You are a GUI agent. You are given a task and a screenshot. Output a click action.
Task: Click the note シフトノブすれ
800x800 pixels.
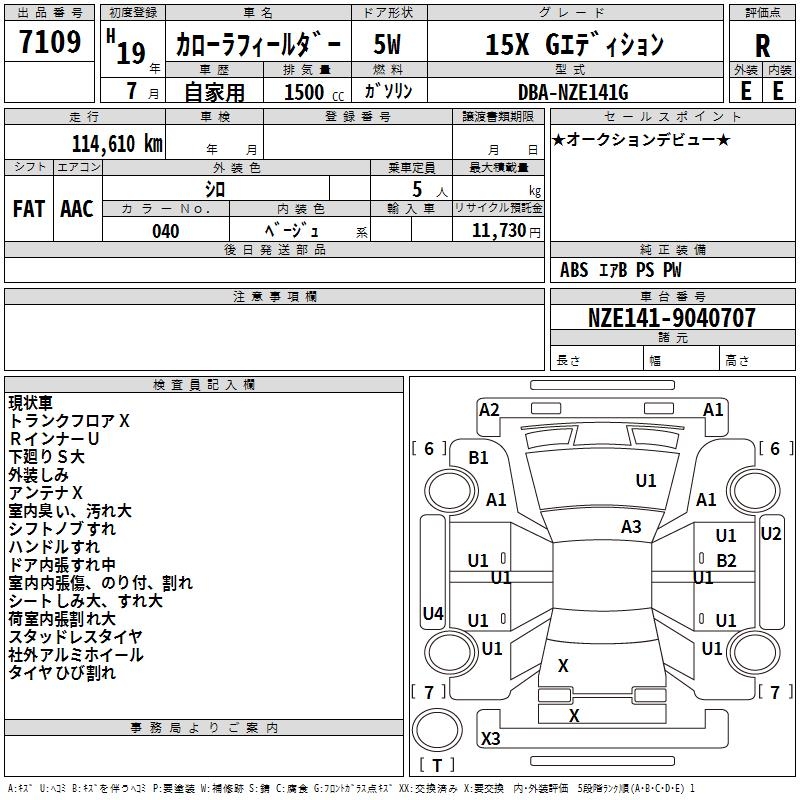coord(62,529)
